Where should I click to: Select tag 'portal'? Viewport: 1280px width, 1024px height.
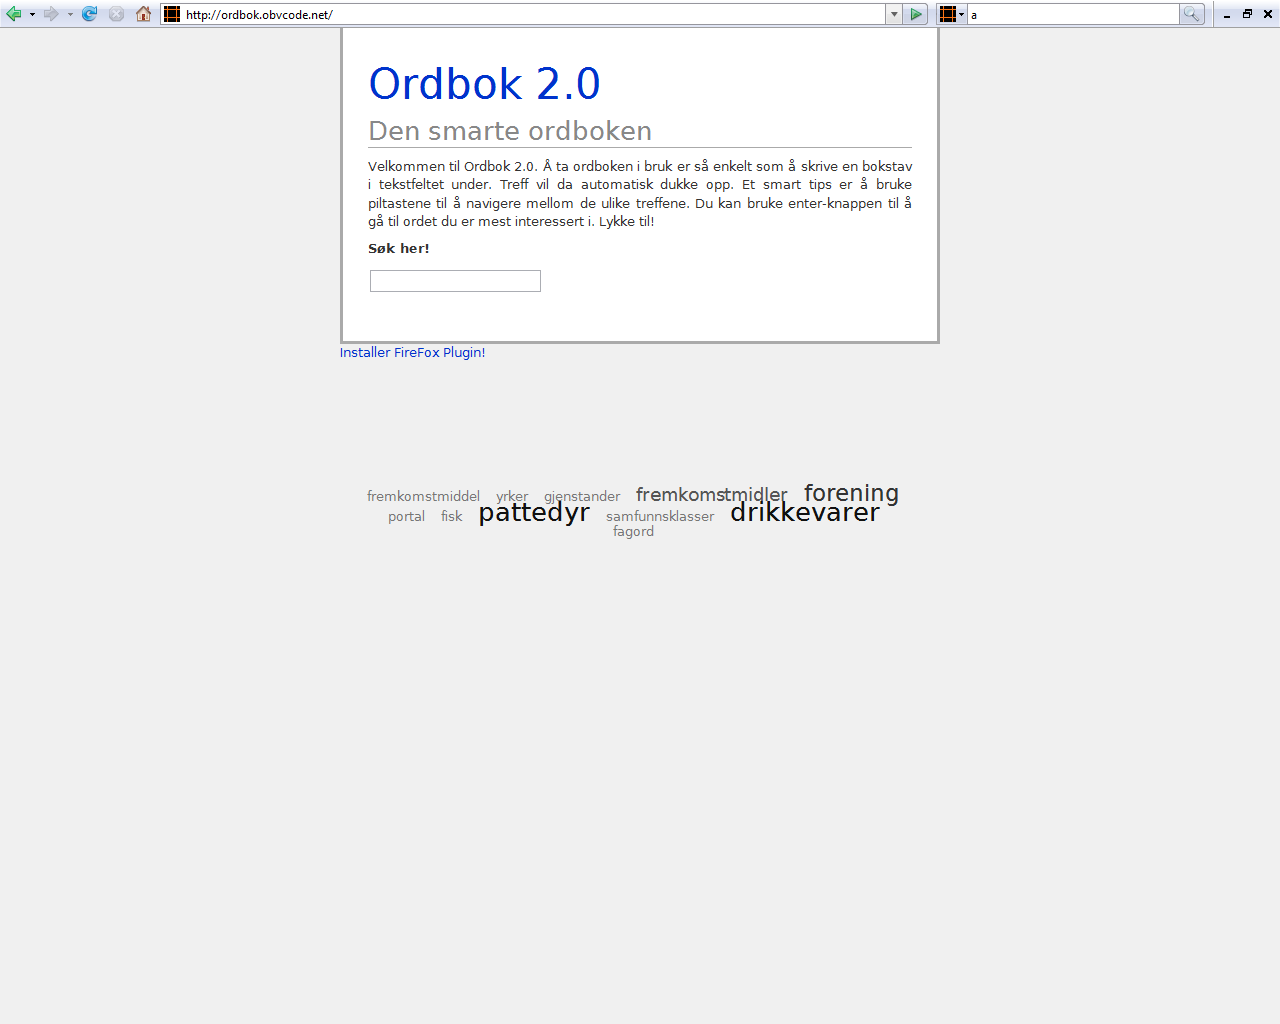tap(406, 516)
